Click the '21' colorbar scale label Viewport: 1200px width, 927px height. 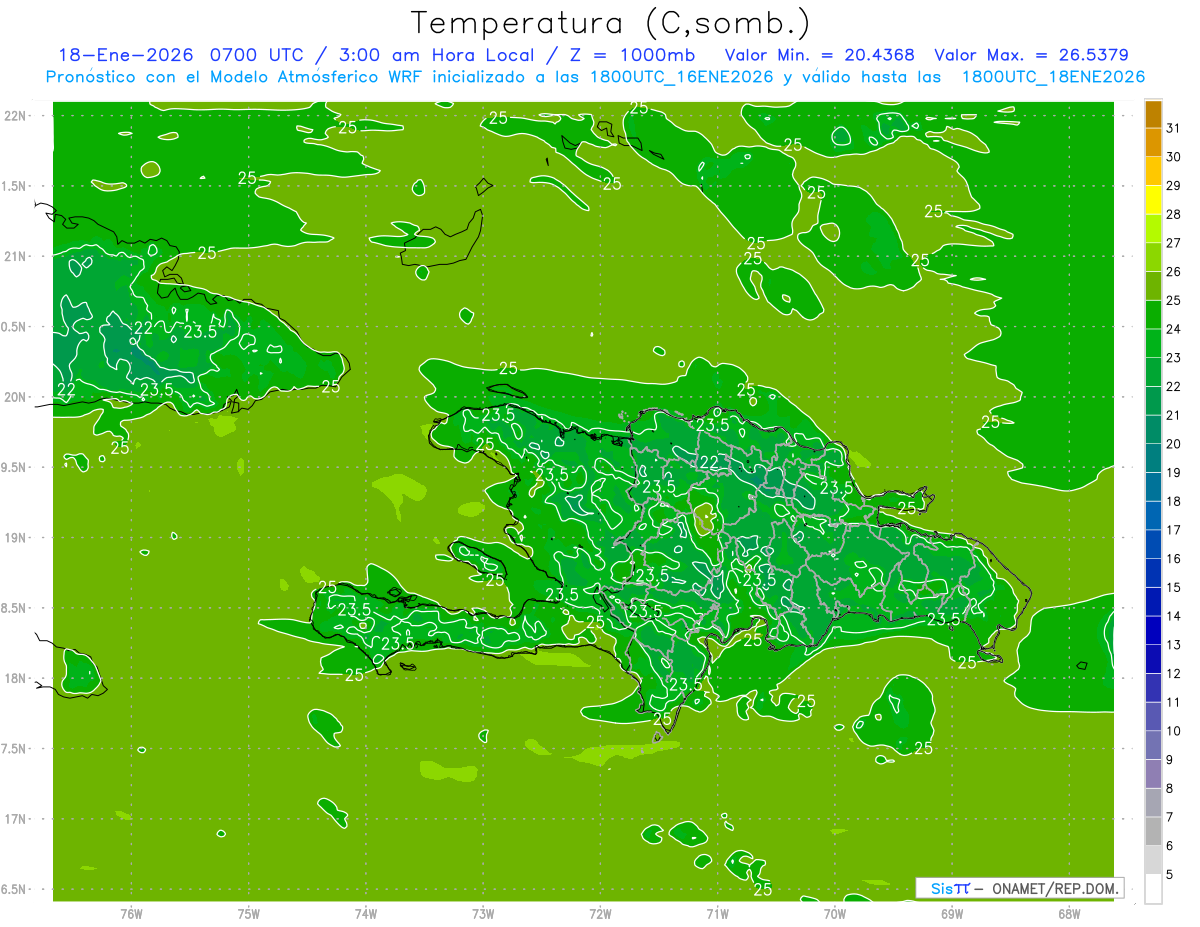pos(1175,415)
